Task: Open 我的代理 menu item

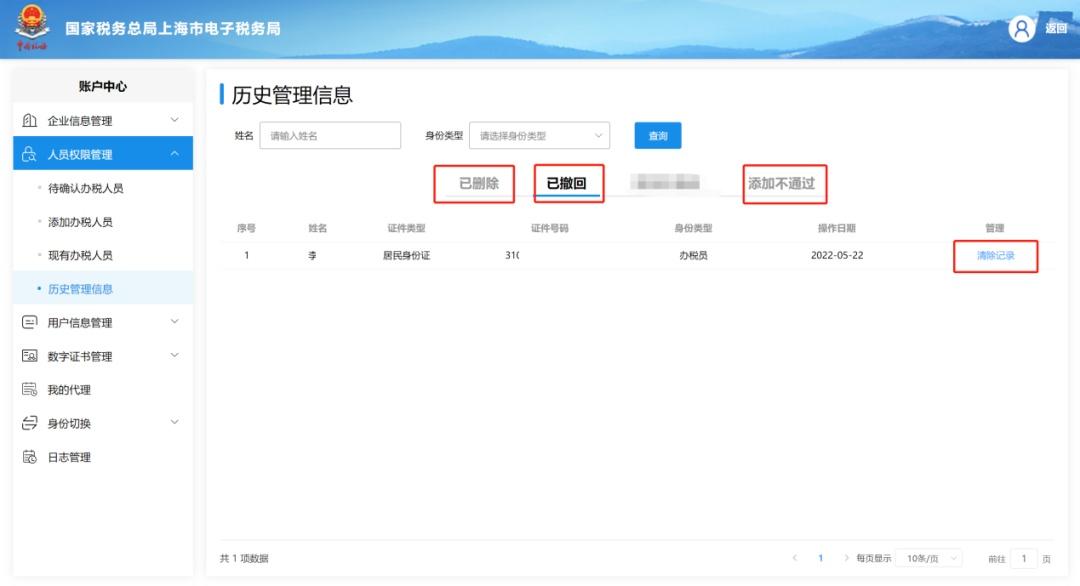Action: point(103,390)
